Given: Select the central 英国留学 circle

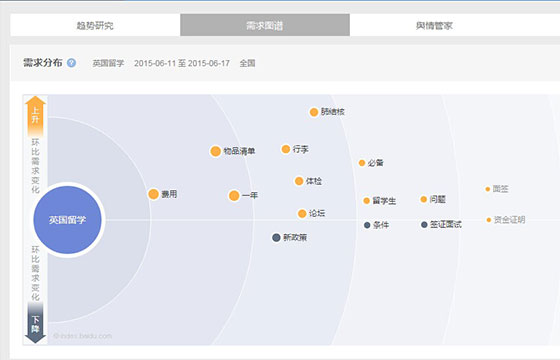Looking at the screenshot, I should (x=68, y=220).
